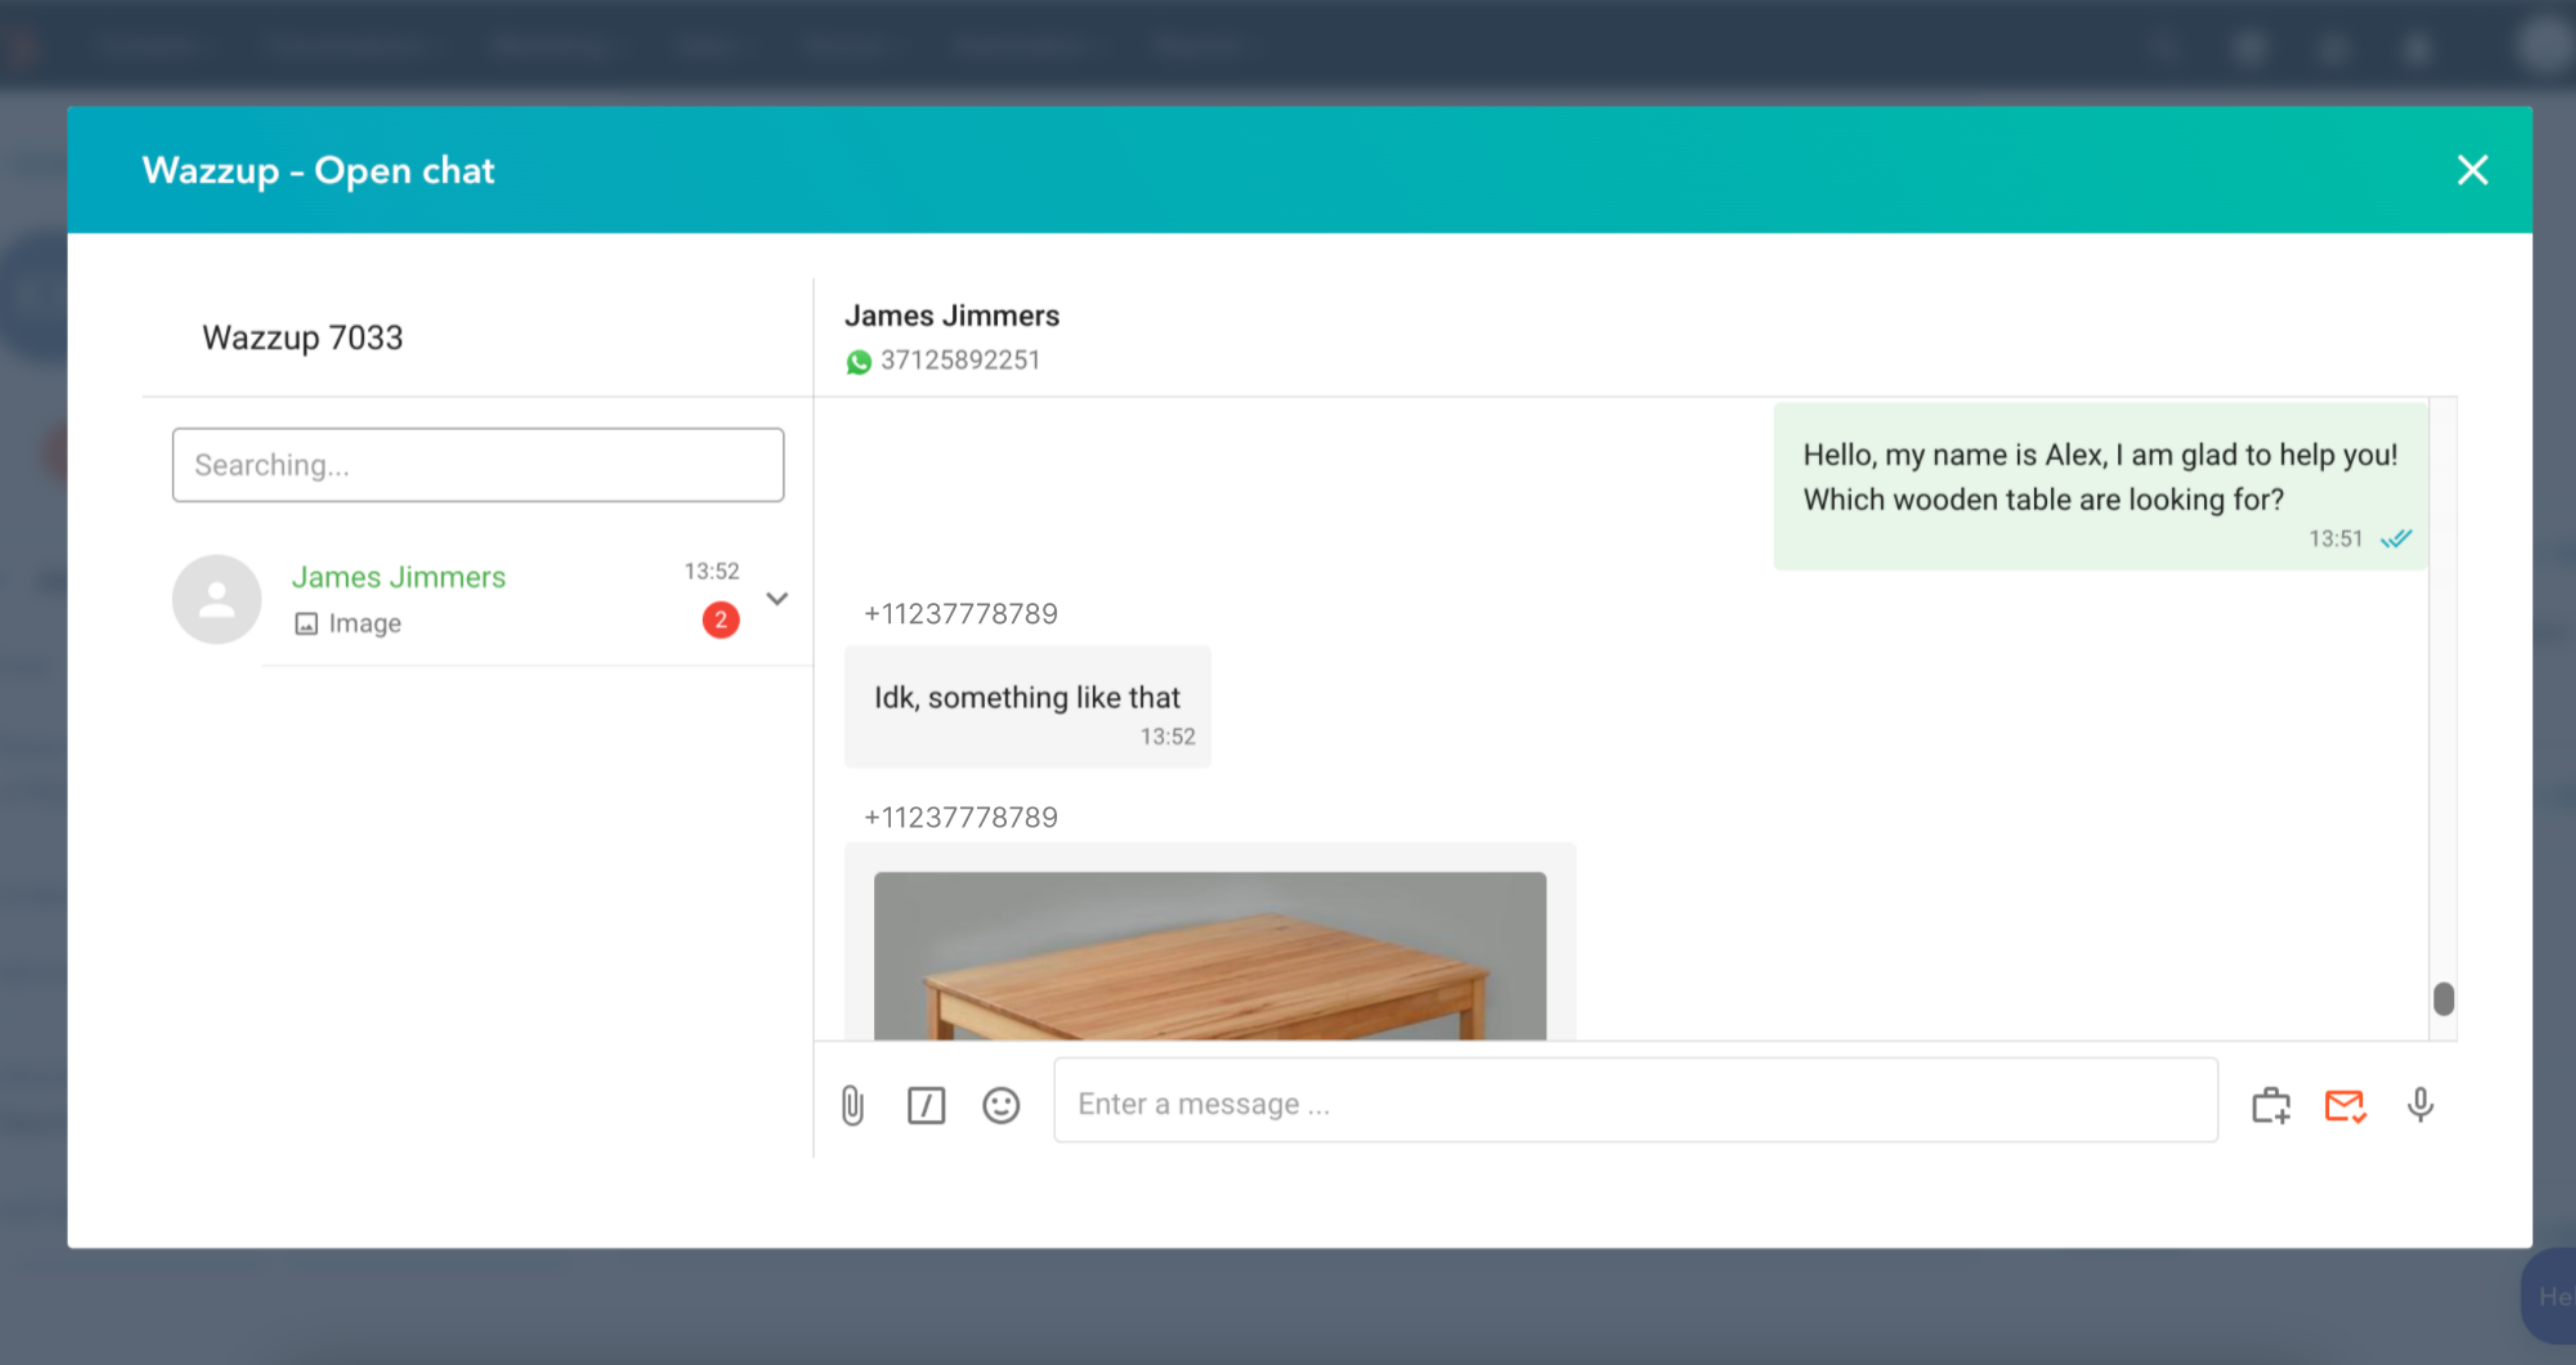Click the red envelope mark-read icon
This screenshot has width=2576, height=1365.
point(2344,1106)
